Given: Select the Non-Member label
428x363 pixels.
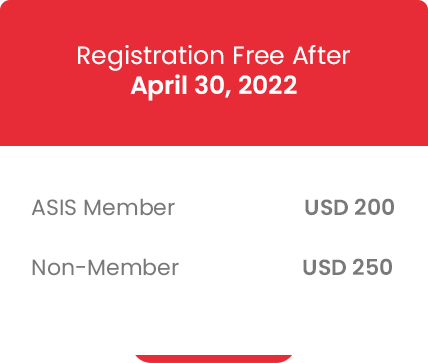Looking at the screenshot, I should click(105, 267).
